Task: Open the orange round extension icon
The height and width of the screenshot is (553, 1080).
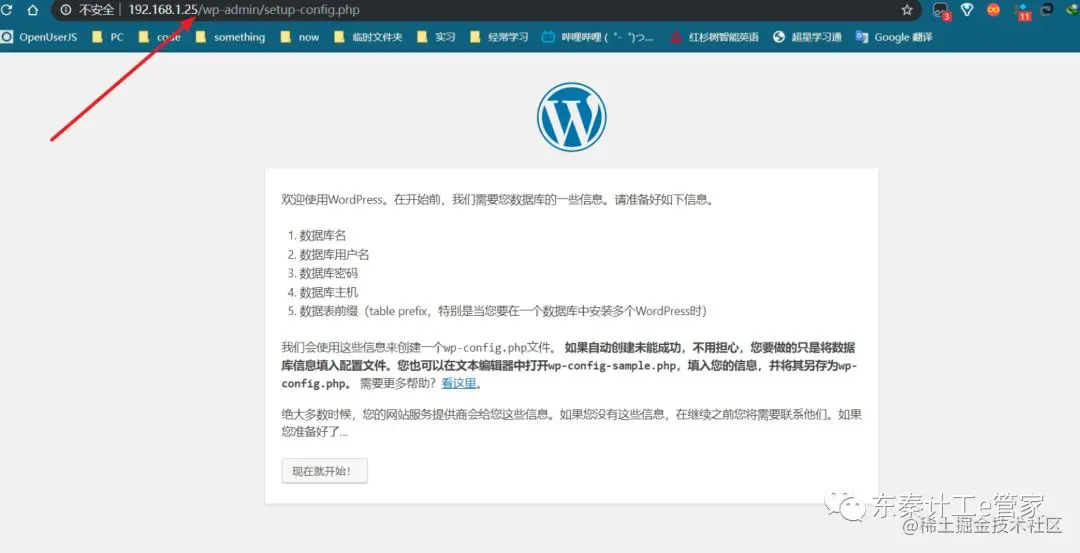Action: (993, 10)
